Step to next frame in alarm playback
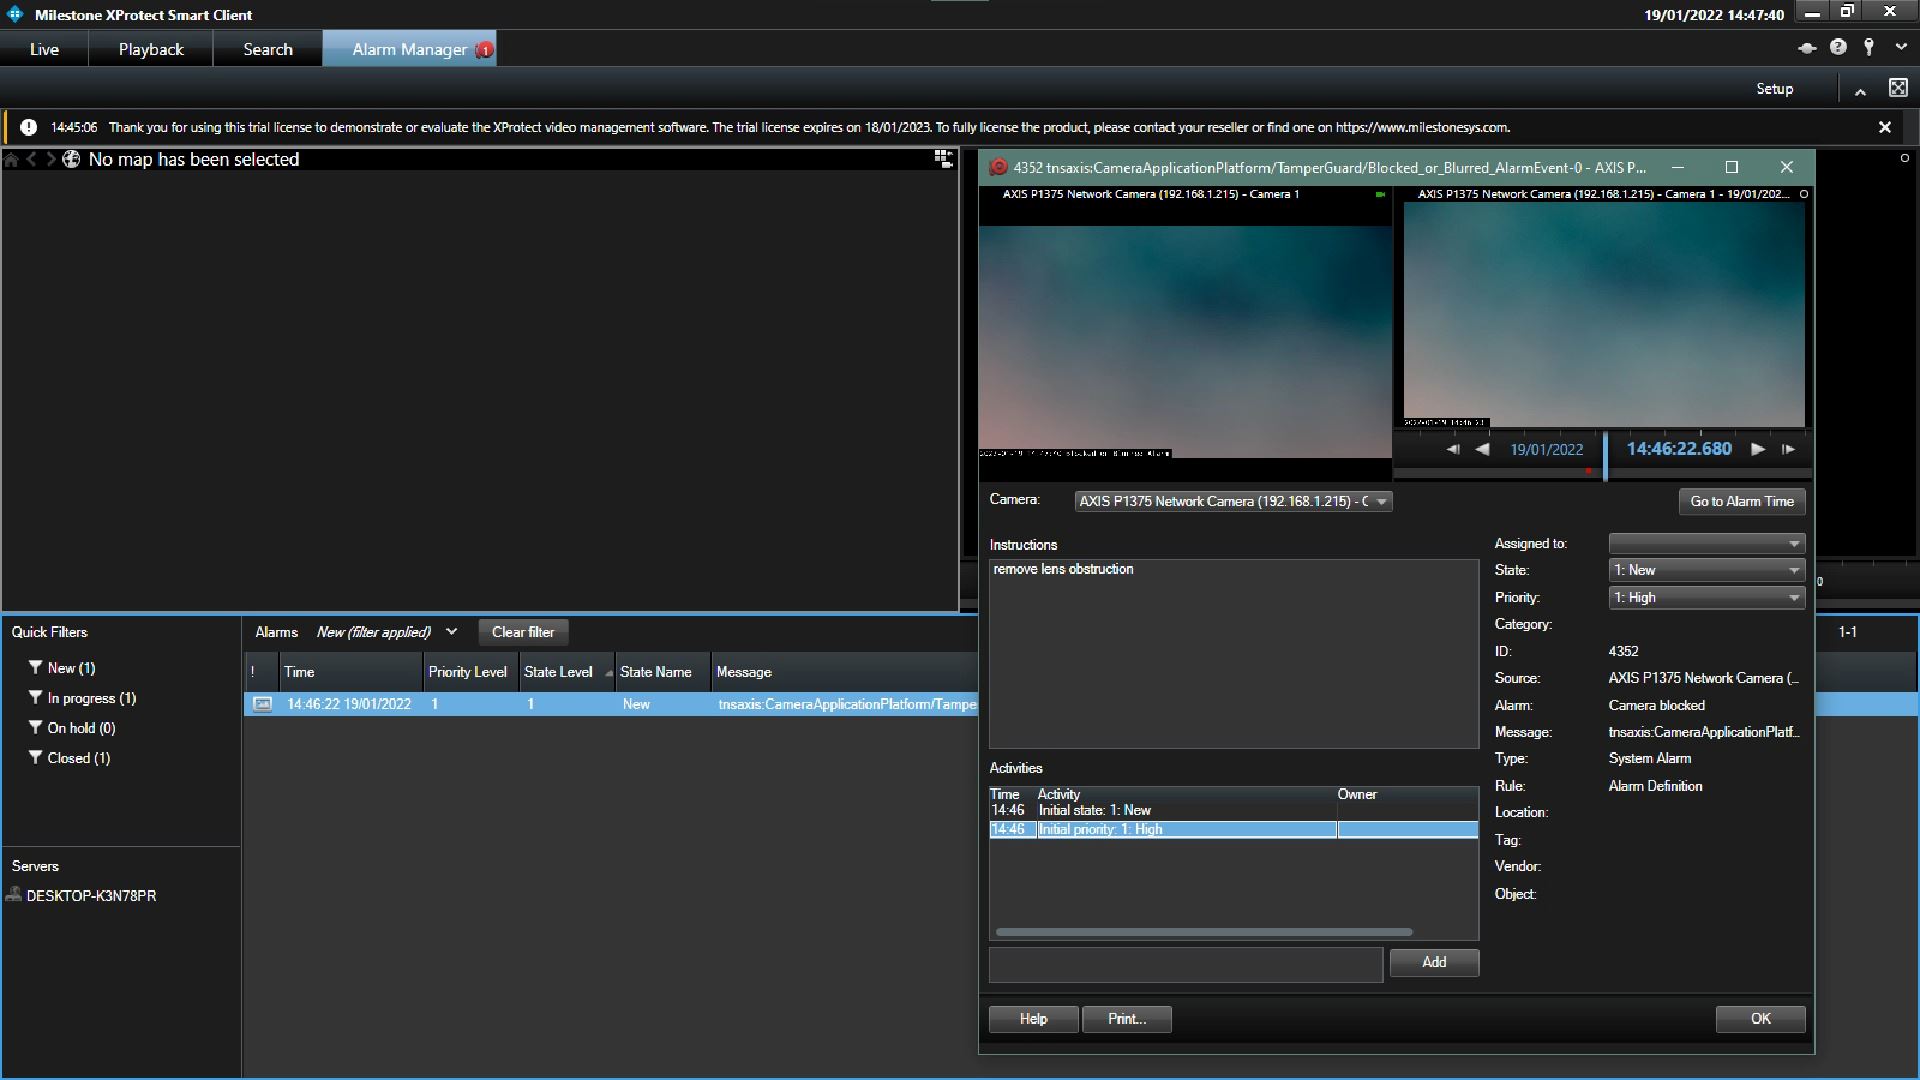Image resolution: width=1920 pixels, height=1080 pixels. (1788, 450)
